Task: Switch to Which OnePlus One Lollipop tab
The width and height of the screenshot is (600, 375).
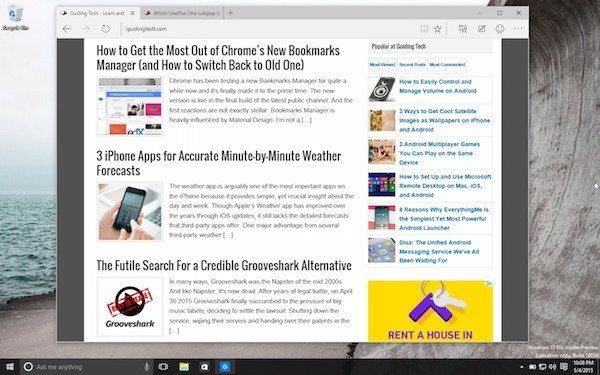Action: point(182,13)
